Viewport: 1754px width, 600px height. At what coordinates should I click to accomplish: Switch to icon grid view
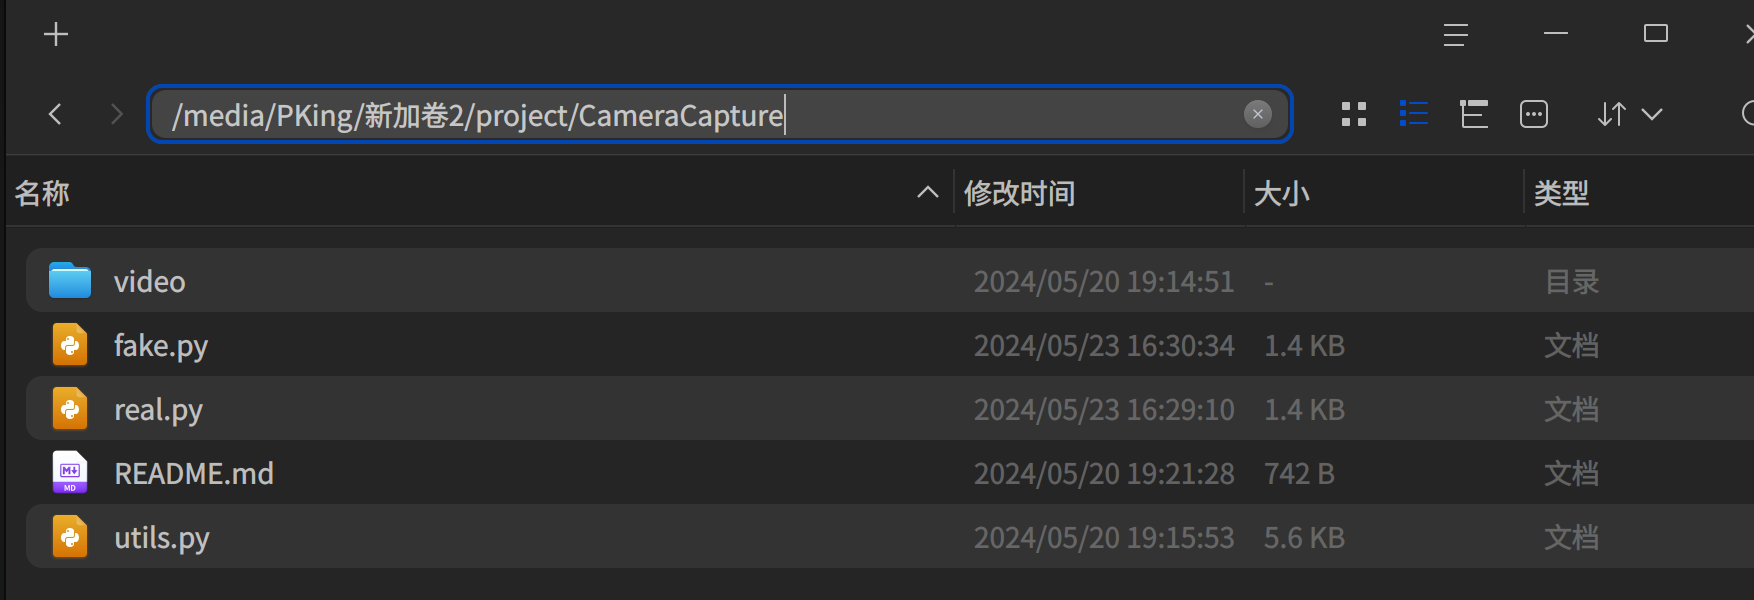point(1353,114)
